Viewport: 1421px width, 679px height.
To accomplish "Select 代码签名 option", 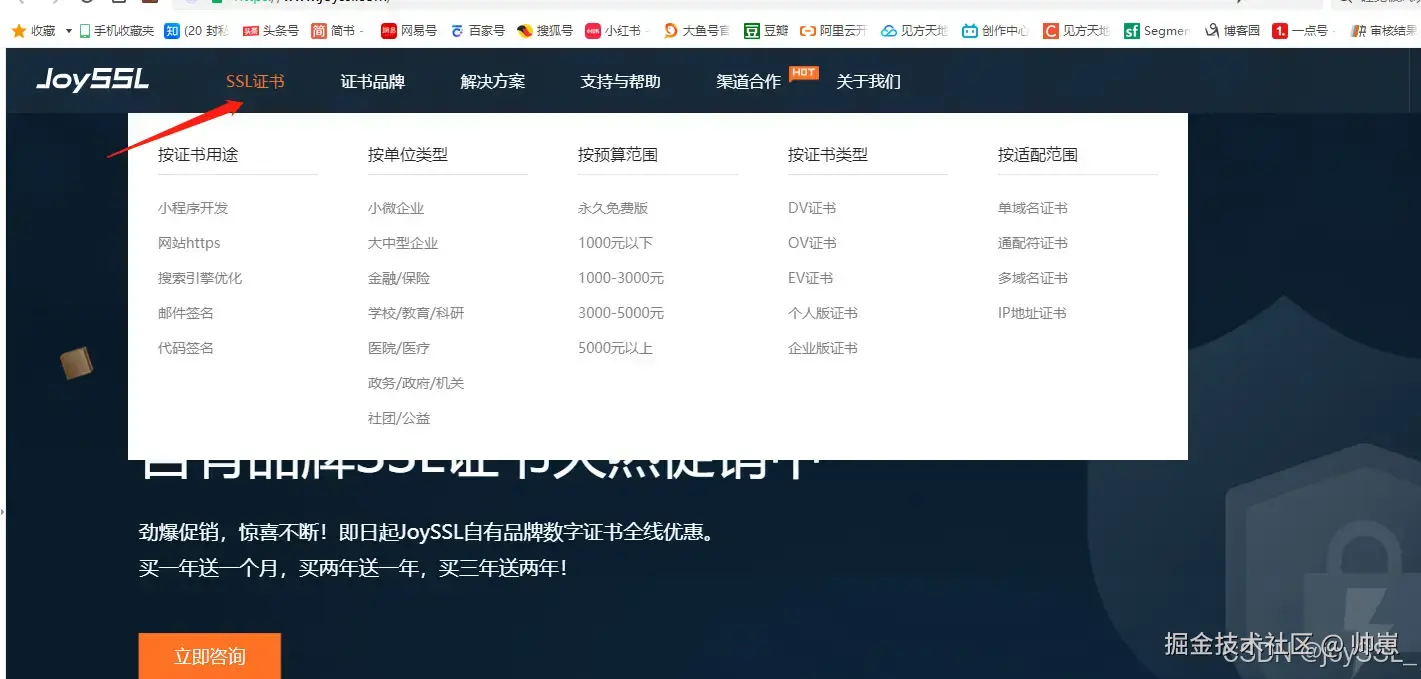I will (186, 348).
